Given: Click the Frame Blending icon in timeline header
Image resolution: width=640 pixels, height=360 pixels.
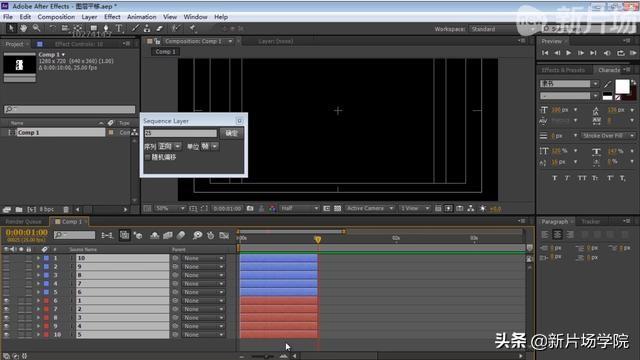Looking at the screenshot, I should pyautogui.click(x=168, y=235).
